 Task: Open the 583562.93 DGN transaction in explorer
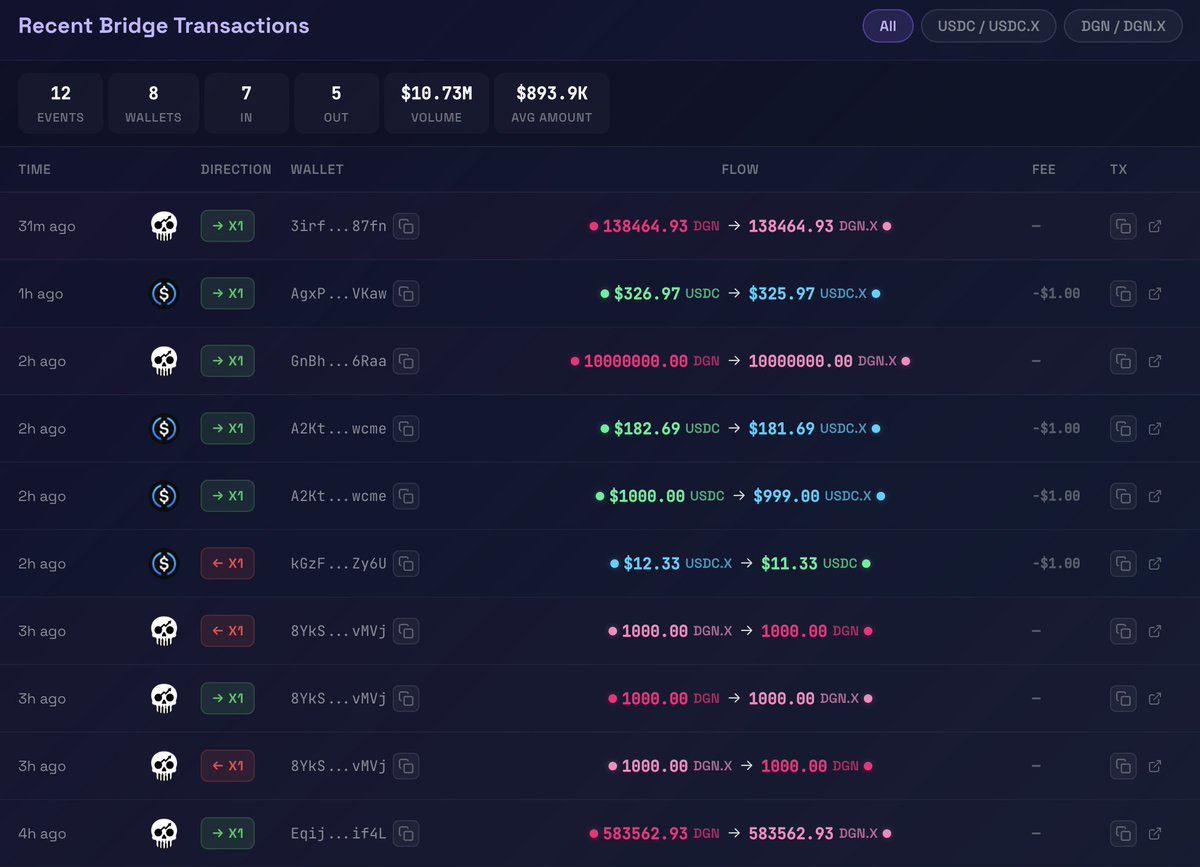click(1155, 833)
